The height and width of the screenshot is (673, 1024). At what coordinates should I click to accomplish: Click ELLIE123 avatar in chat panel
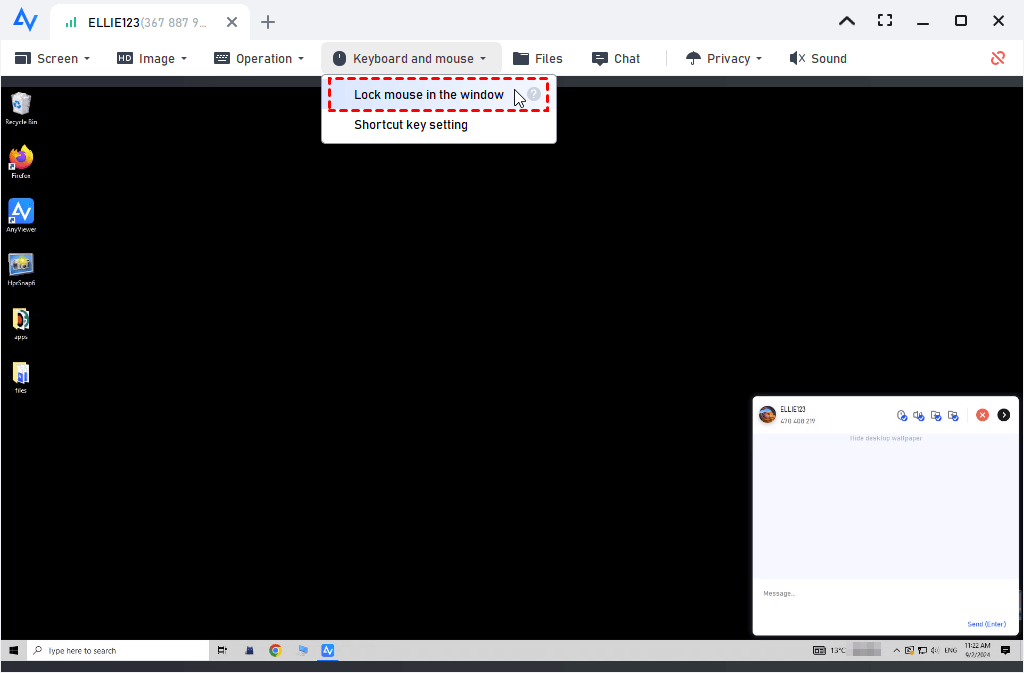(767, 415)
